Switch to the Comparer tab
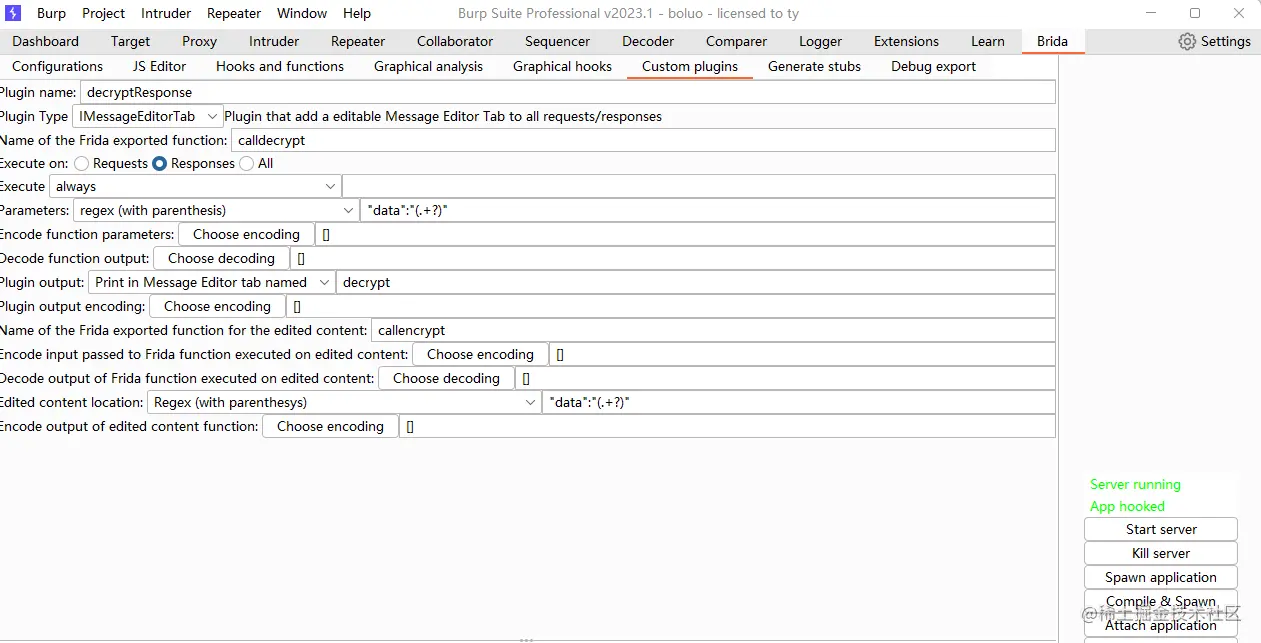This screenshot has width=1261, height=643. [736, 41]
